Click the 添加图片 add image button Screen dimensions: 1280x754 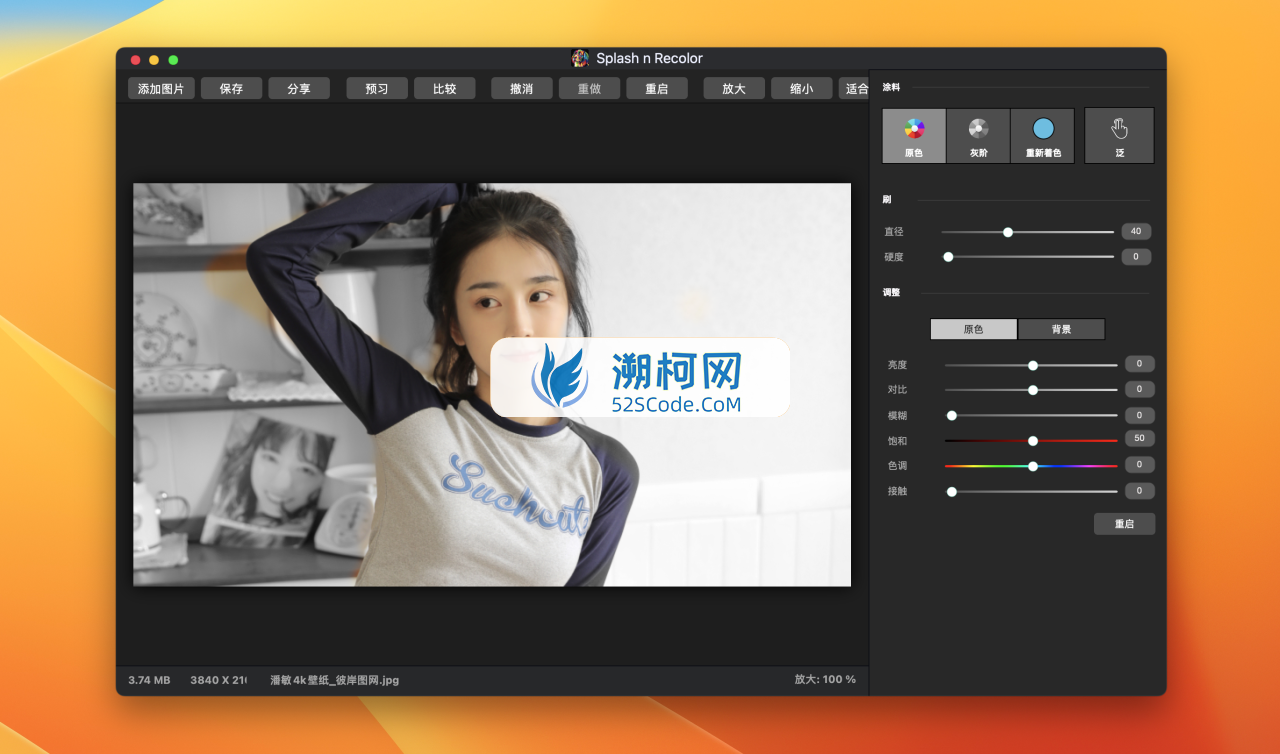(x=161, y=88)
